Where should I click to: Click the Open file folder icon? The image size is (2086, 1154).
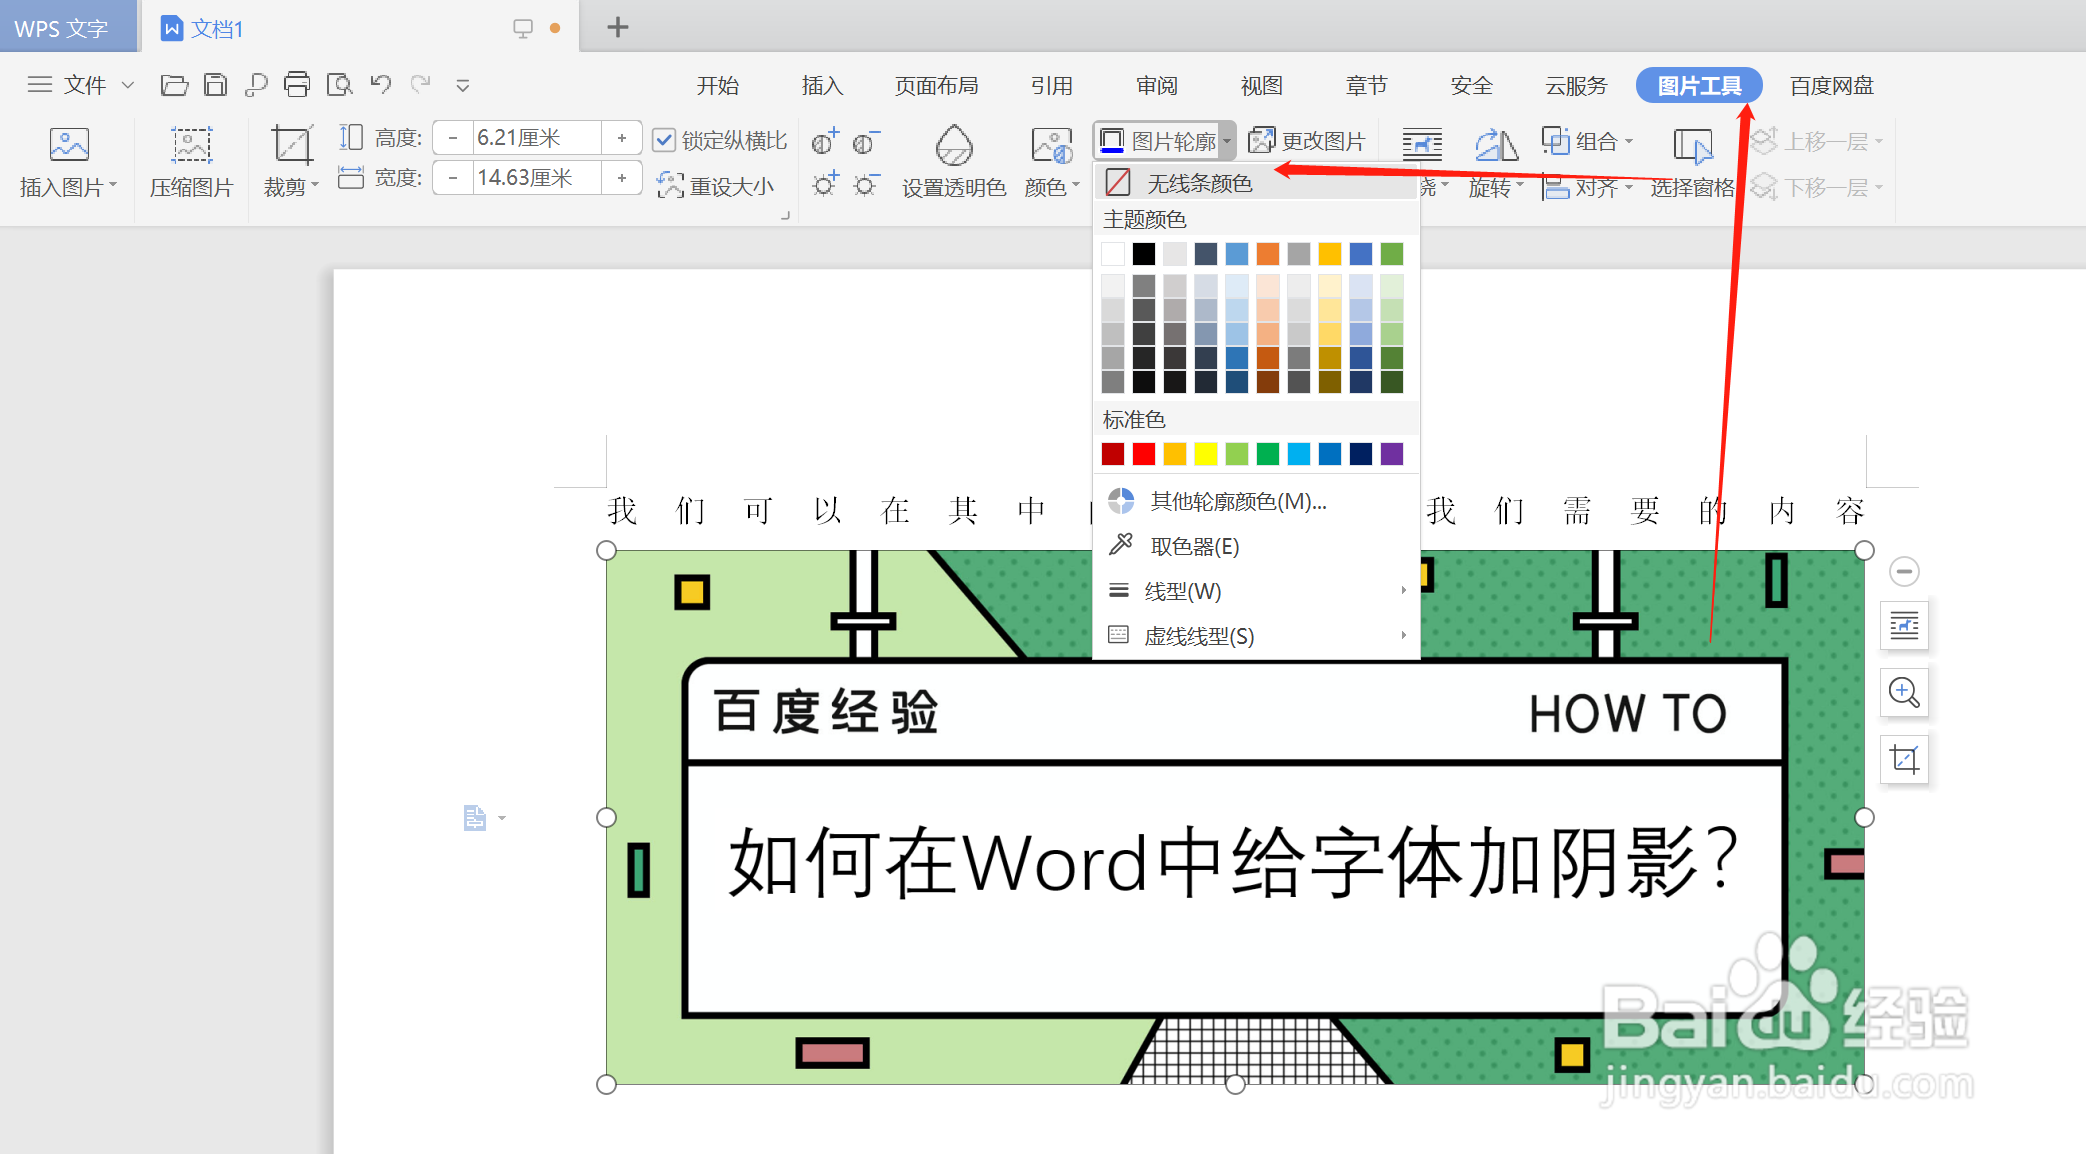click(174, 85)
